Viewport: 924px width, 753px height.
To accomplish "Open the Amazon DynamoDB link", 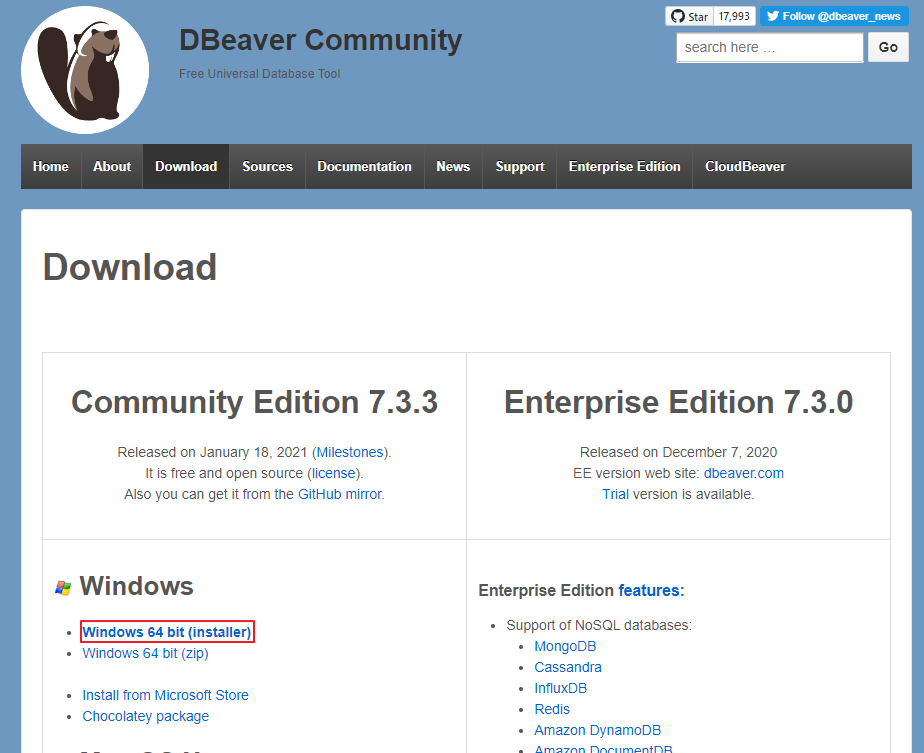I will coord(598,731).
